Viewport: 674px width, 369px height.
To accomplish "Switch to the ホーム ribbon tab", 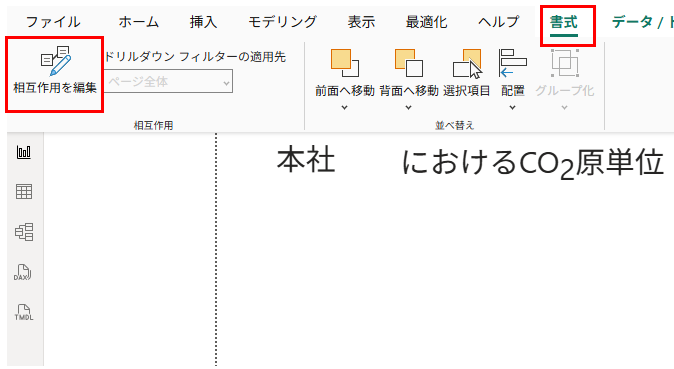I will [138, 22].
